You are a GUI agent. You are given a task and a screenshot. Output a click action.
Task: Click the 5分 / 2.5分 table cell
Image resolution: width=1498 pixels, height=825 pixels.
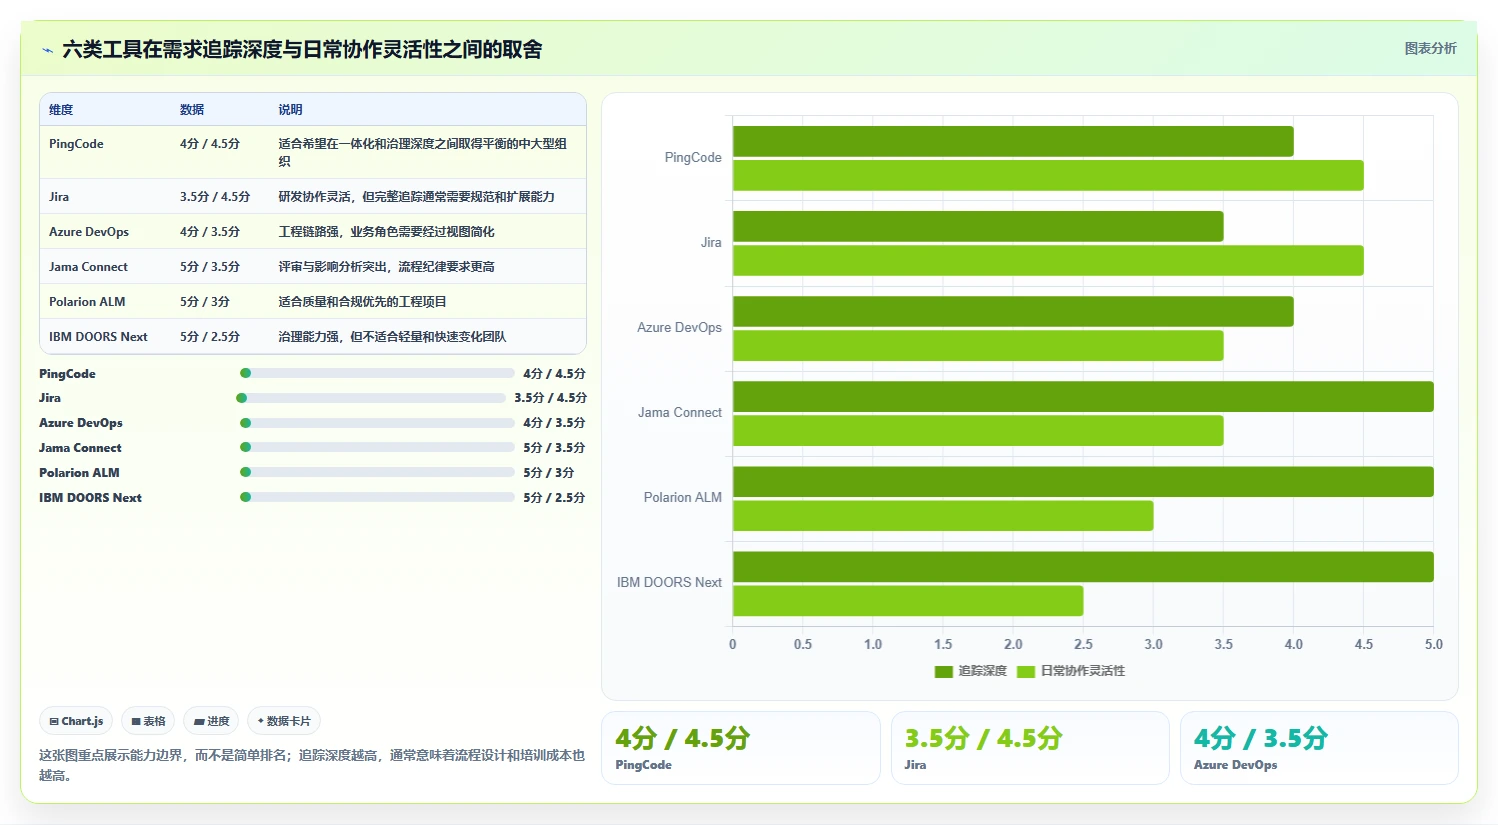(210, 337)
